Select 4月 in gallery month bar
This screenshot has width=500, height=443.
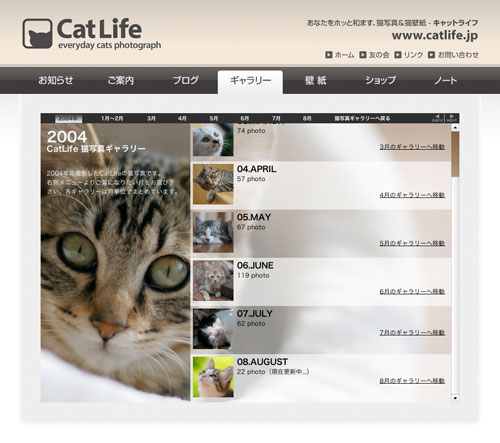[x=182, y=118]
